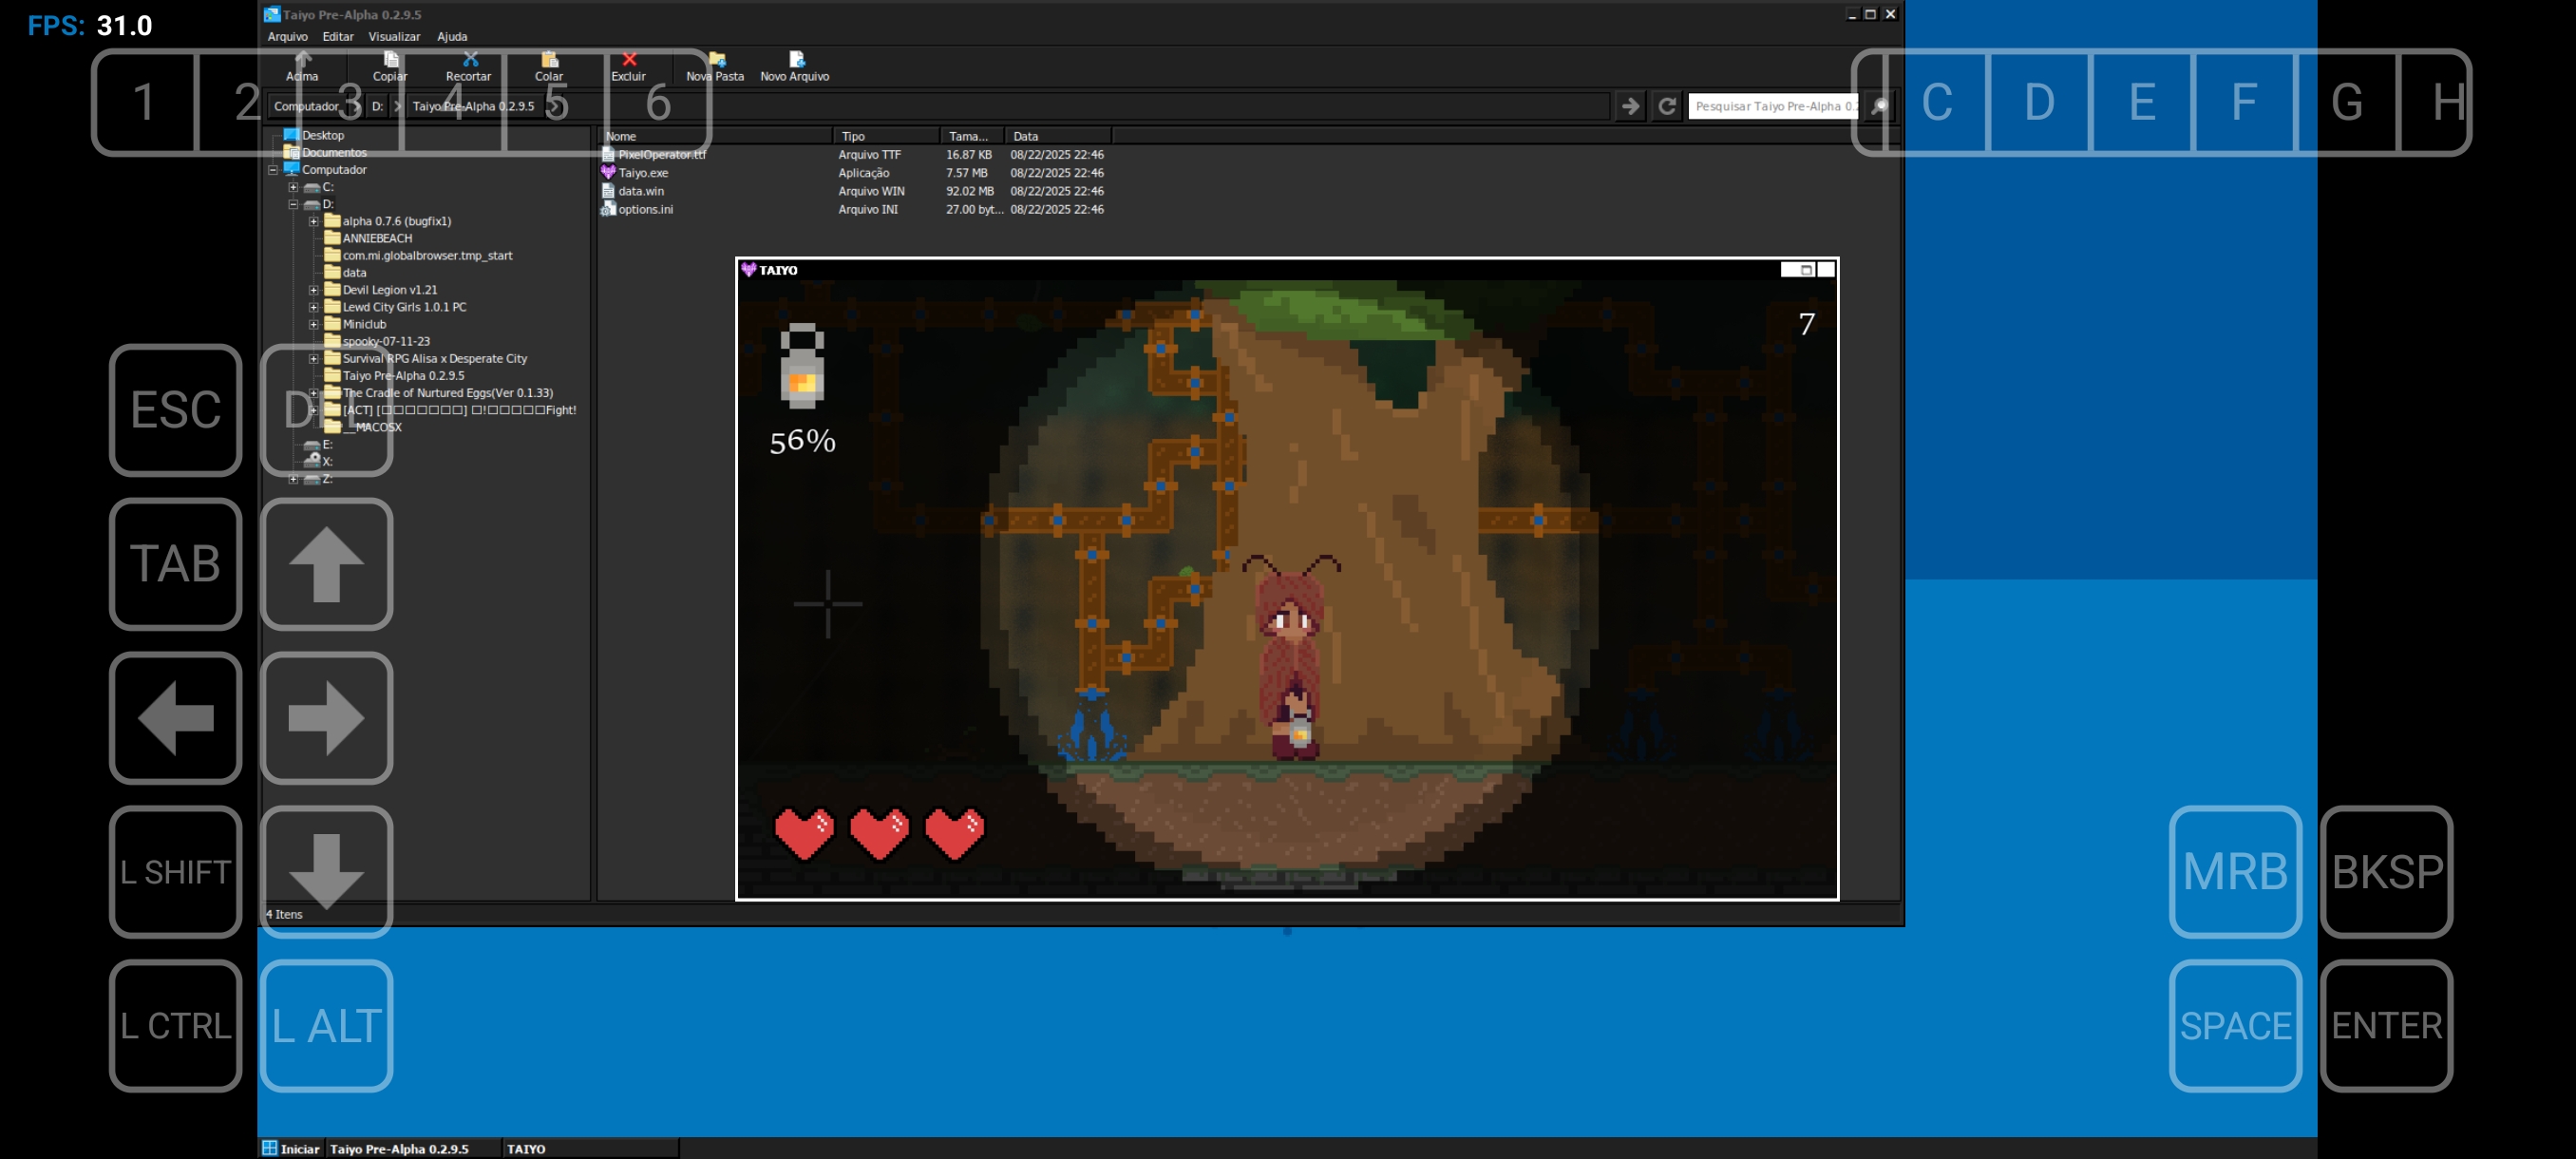
Task: Click the Iniciar start button
Action: tap(290, 1149)
